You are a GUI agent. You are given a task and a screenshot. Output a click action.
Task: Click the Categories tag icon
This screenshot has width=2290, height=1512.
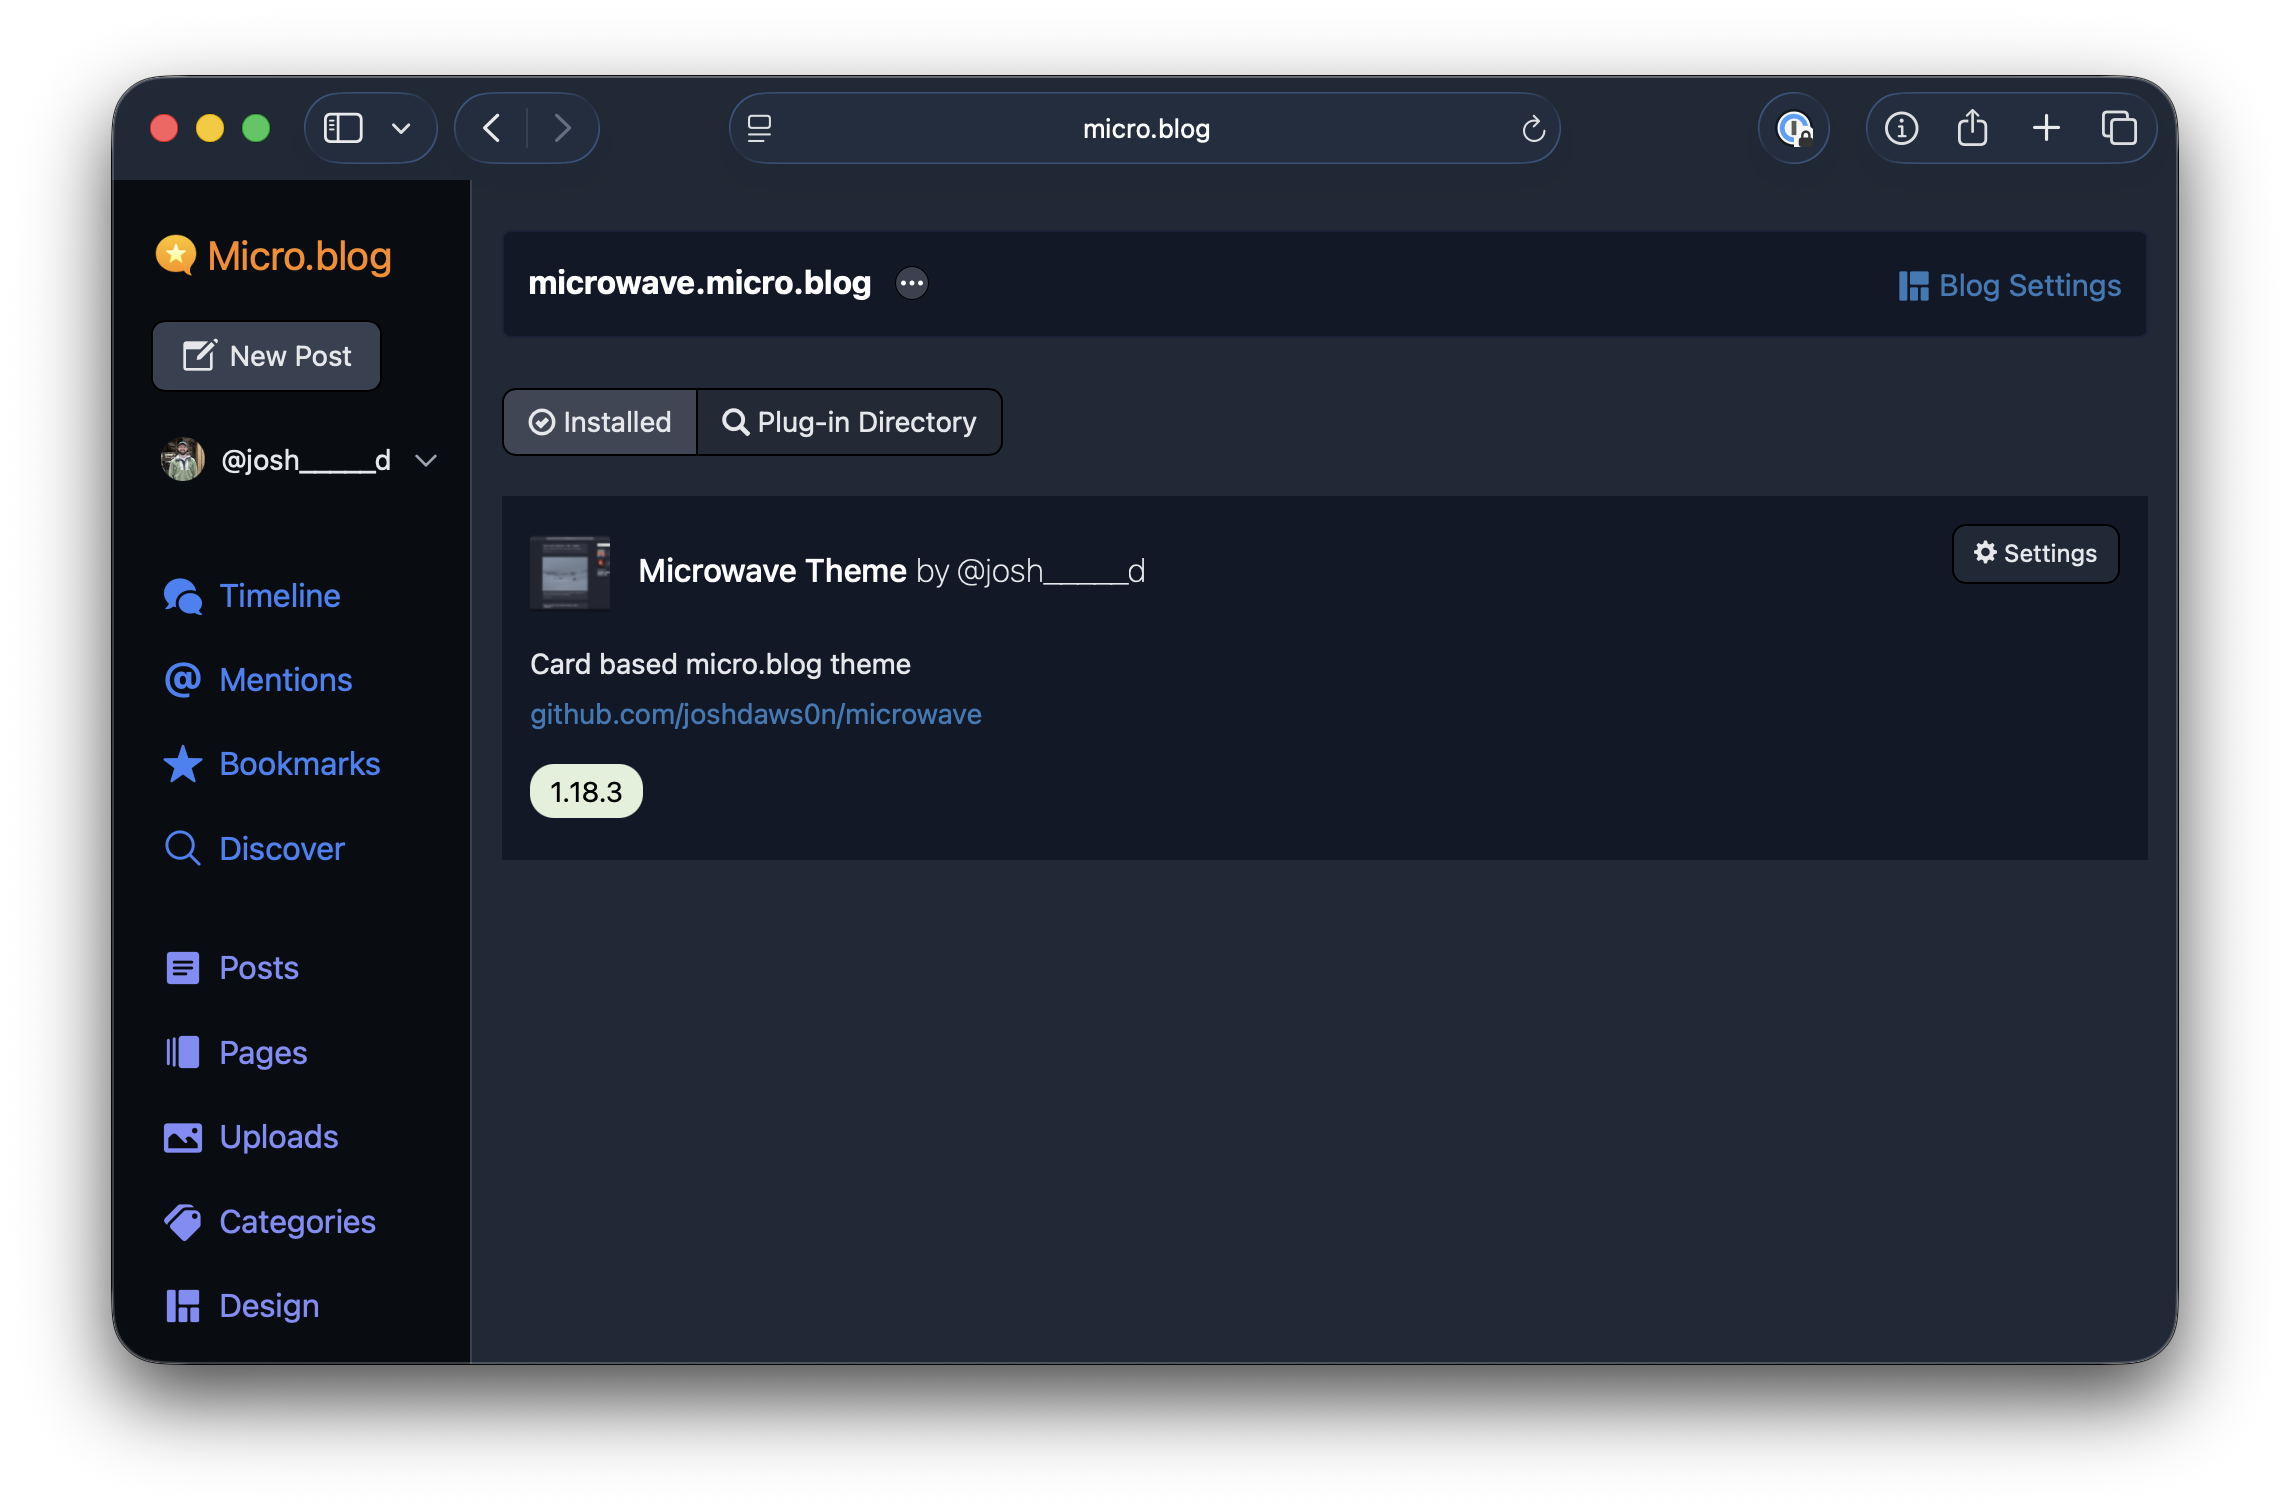[182, 1221]
